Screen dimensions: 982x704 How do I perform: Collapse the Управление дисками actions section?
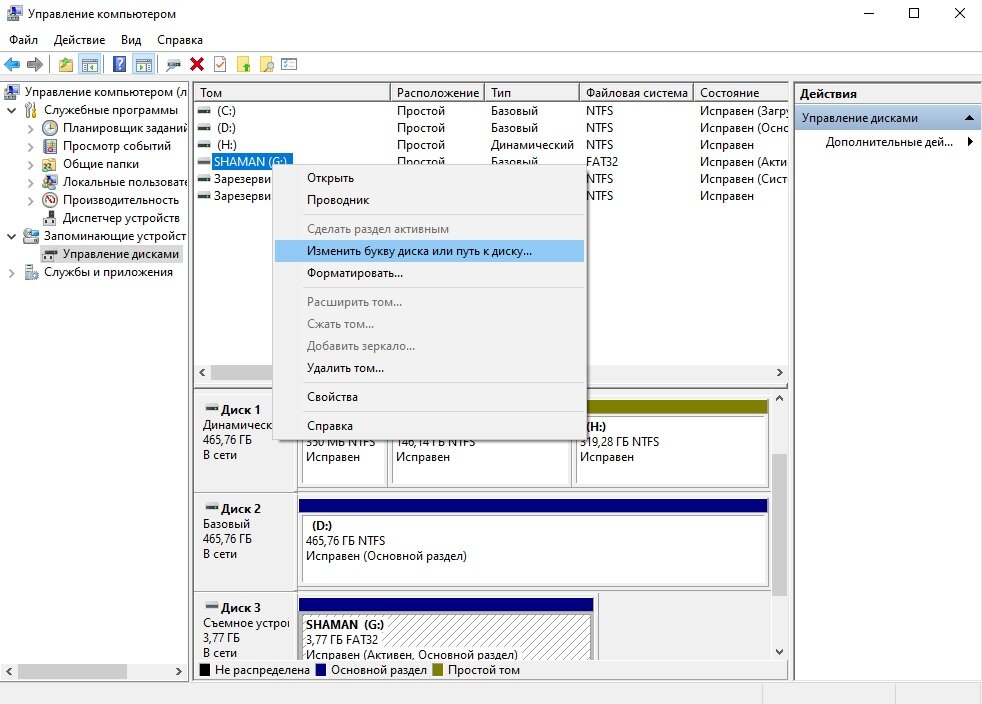tap(969, 118)
